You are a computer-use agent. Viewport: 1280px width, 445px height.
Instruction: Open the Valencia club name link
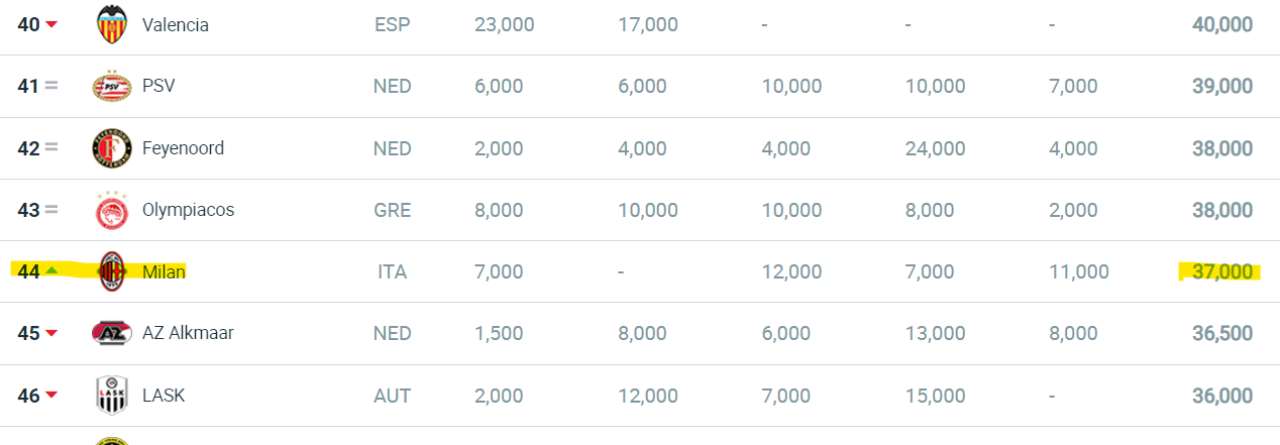pos(175,25)
